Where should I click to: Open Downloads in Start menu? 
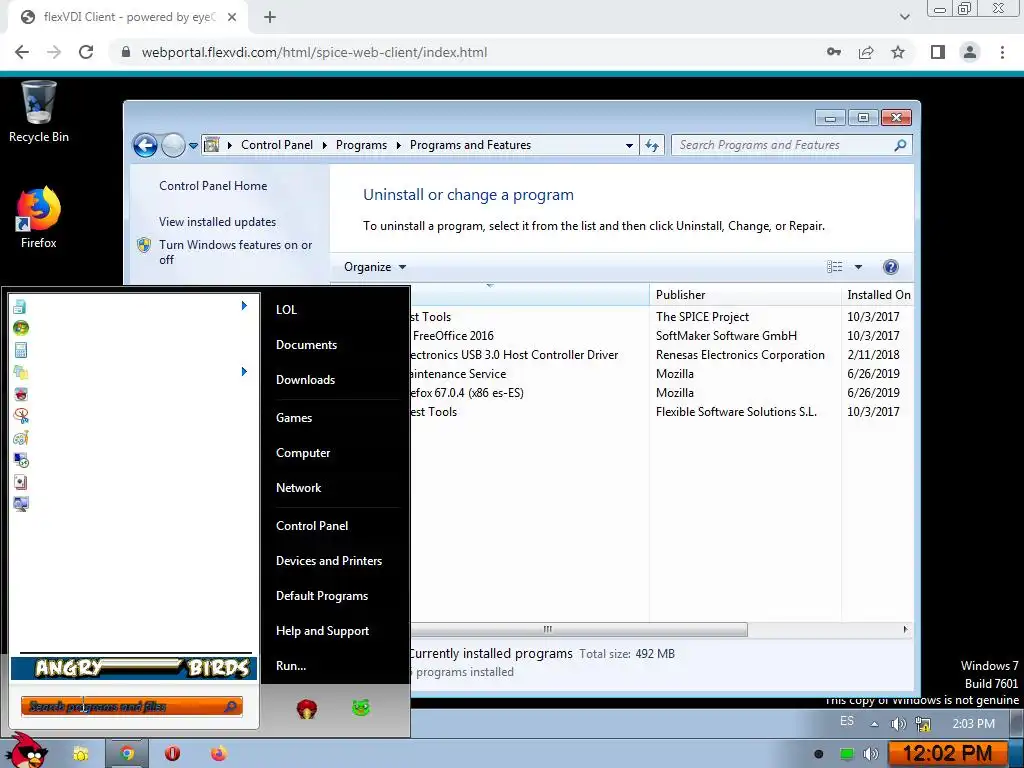[x=305, y=379]
